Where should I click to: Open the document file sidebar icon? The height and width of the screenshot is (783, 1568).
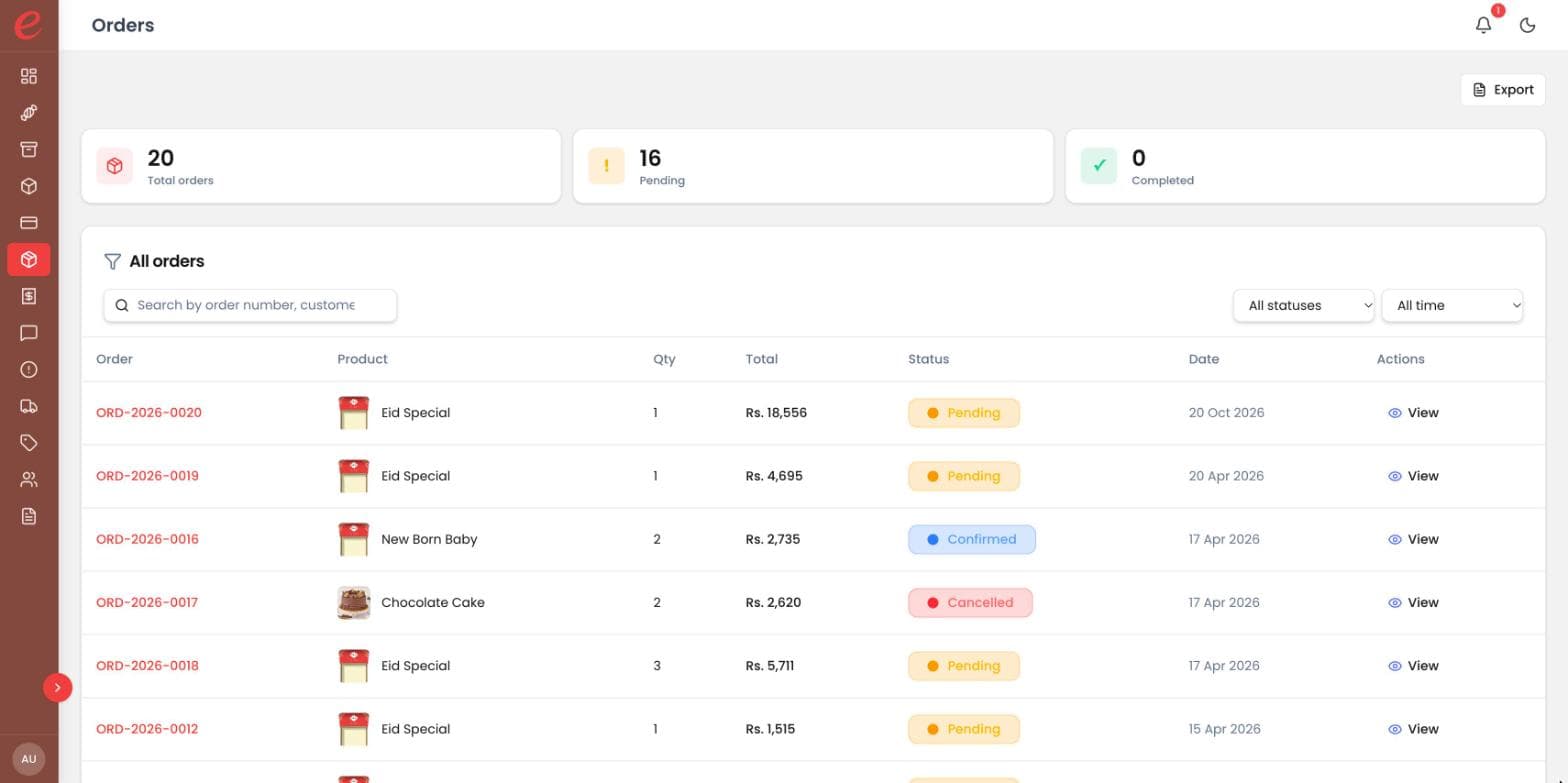[29, 516]
